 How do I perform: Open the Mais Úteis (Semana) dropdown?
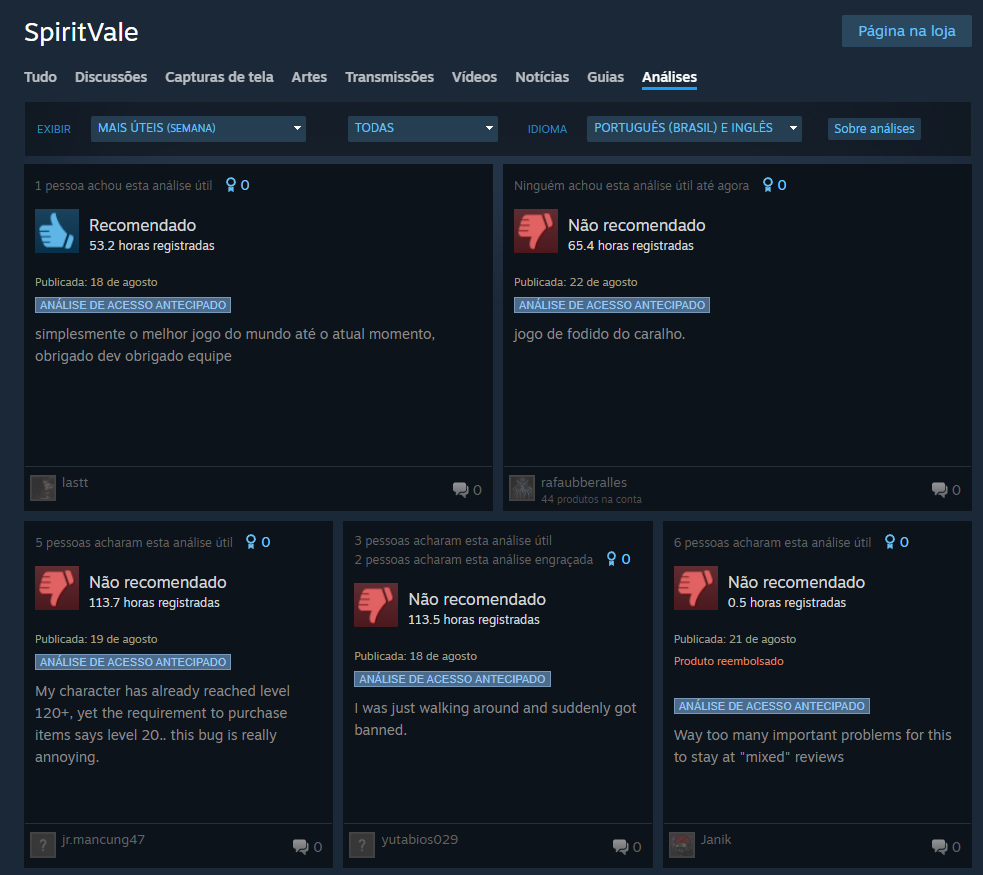[198, 128]
